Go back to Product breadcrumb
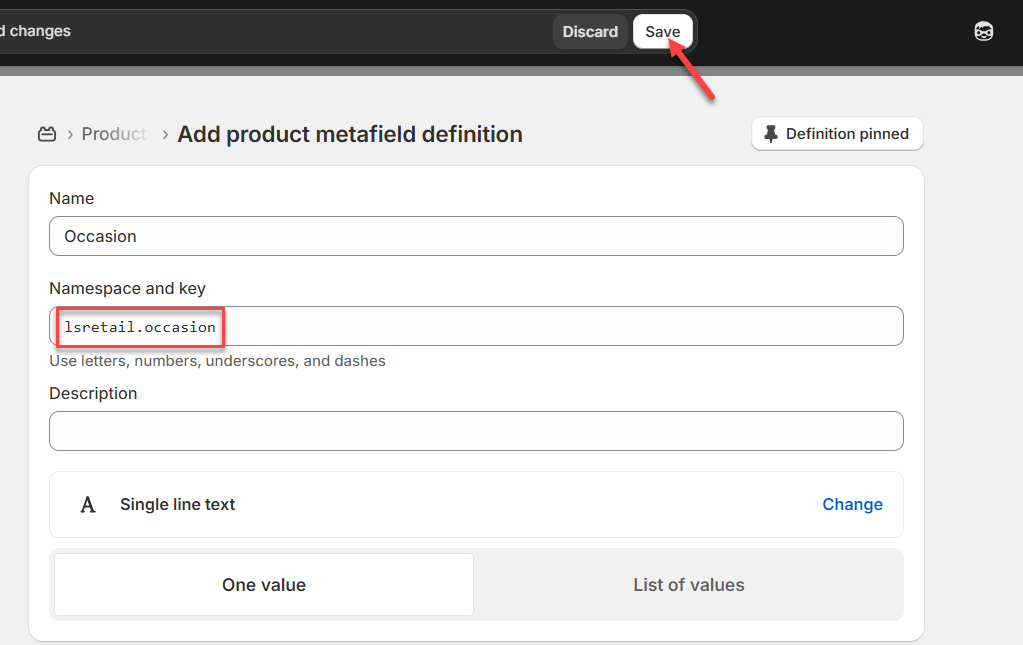The width and height of the screenshot is (1023, 645). (x=114, y=134)
